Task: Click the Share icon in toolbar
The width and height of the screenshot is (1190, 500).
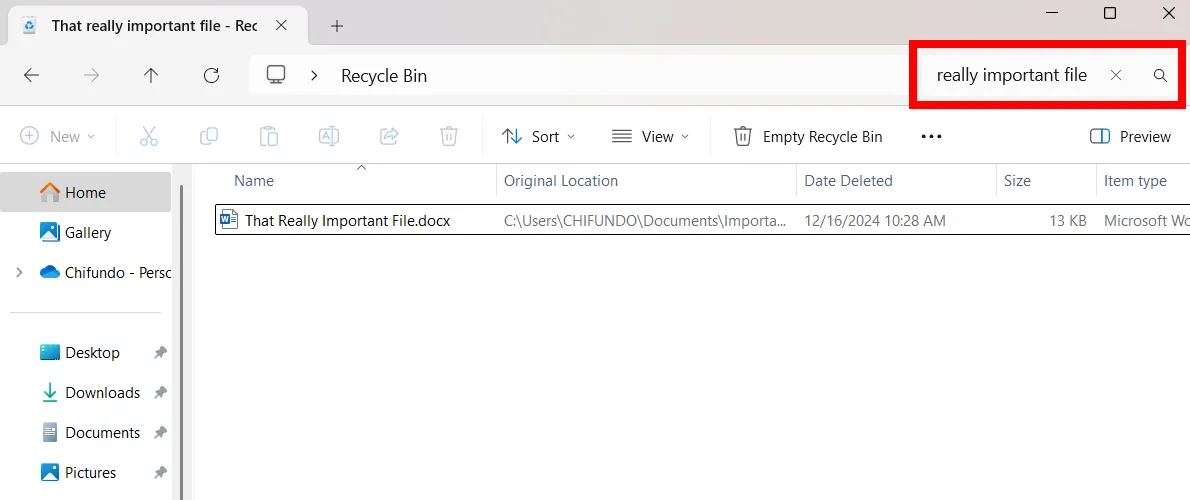Action: [389, 137]
